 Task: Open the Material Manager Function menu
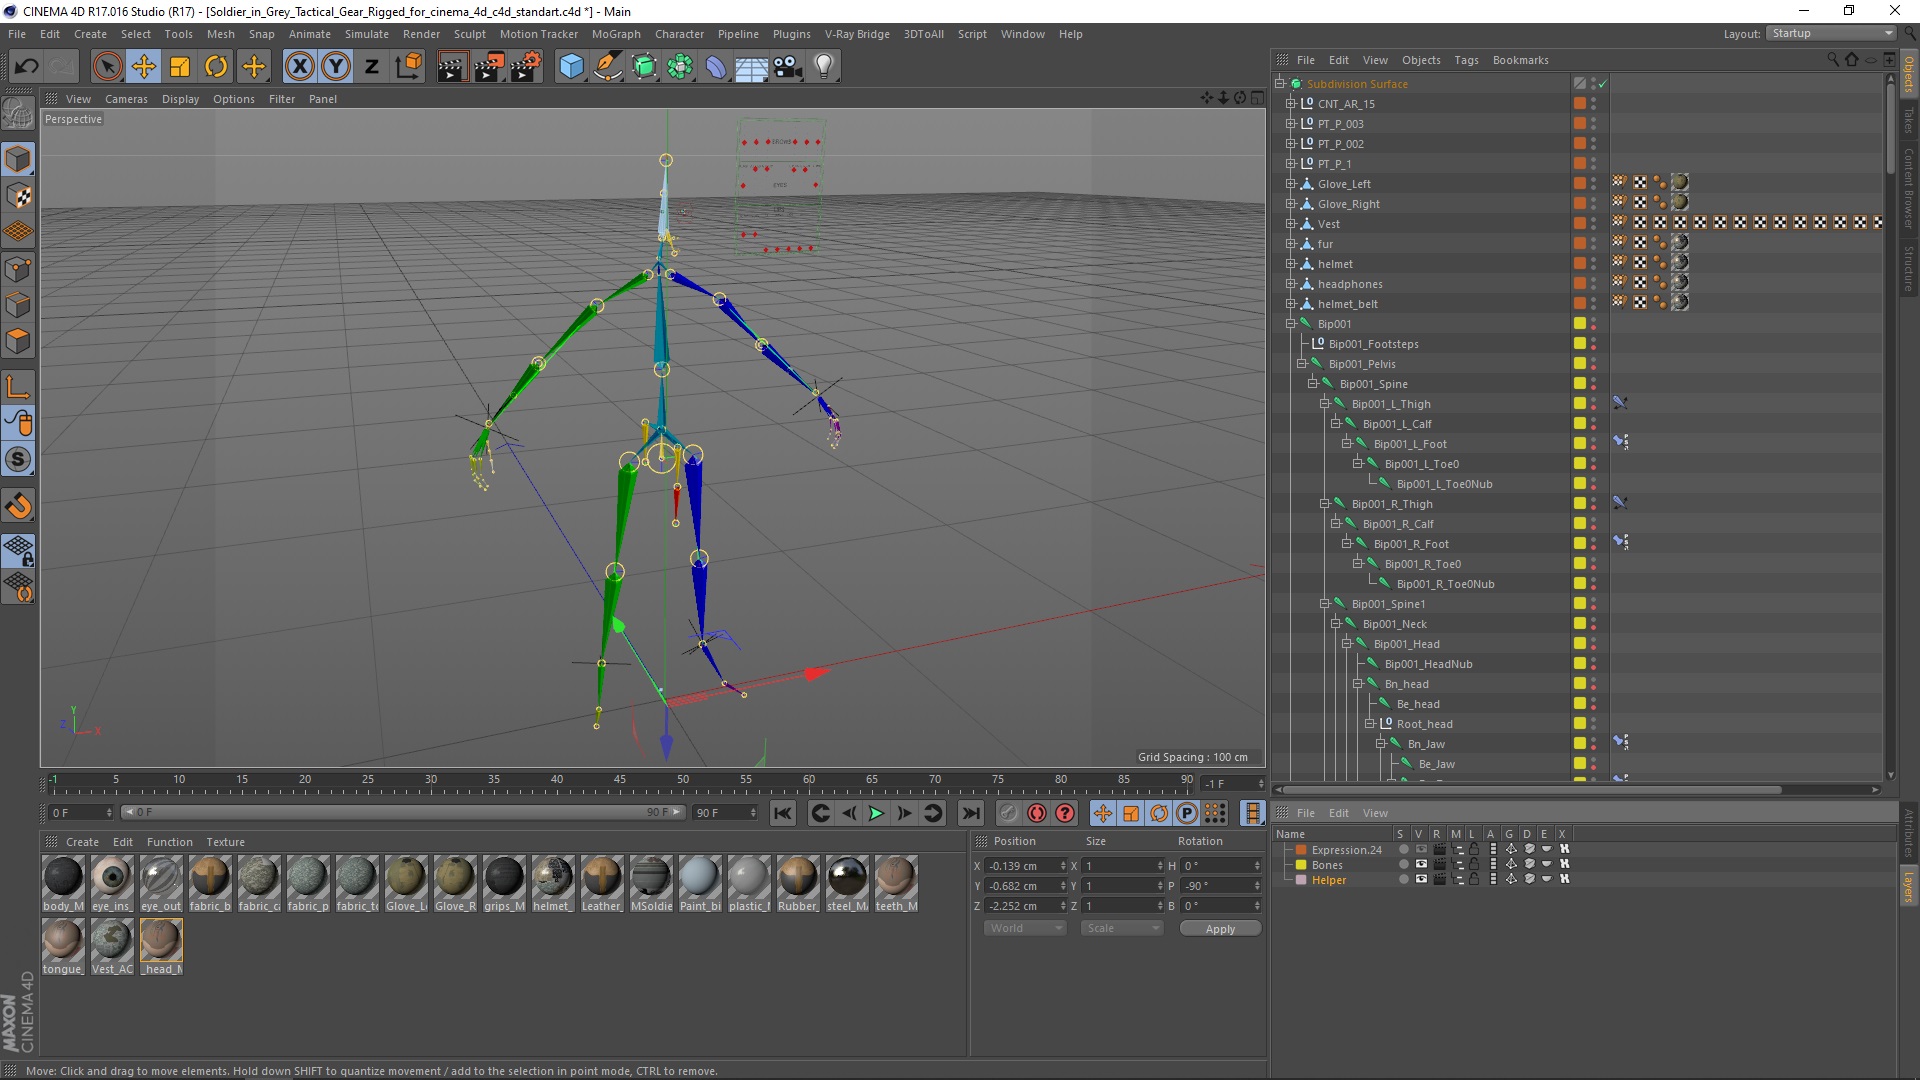pyautogui.click(x=170, y=842)
